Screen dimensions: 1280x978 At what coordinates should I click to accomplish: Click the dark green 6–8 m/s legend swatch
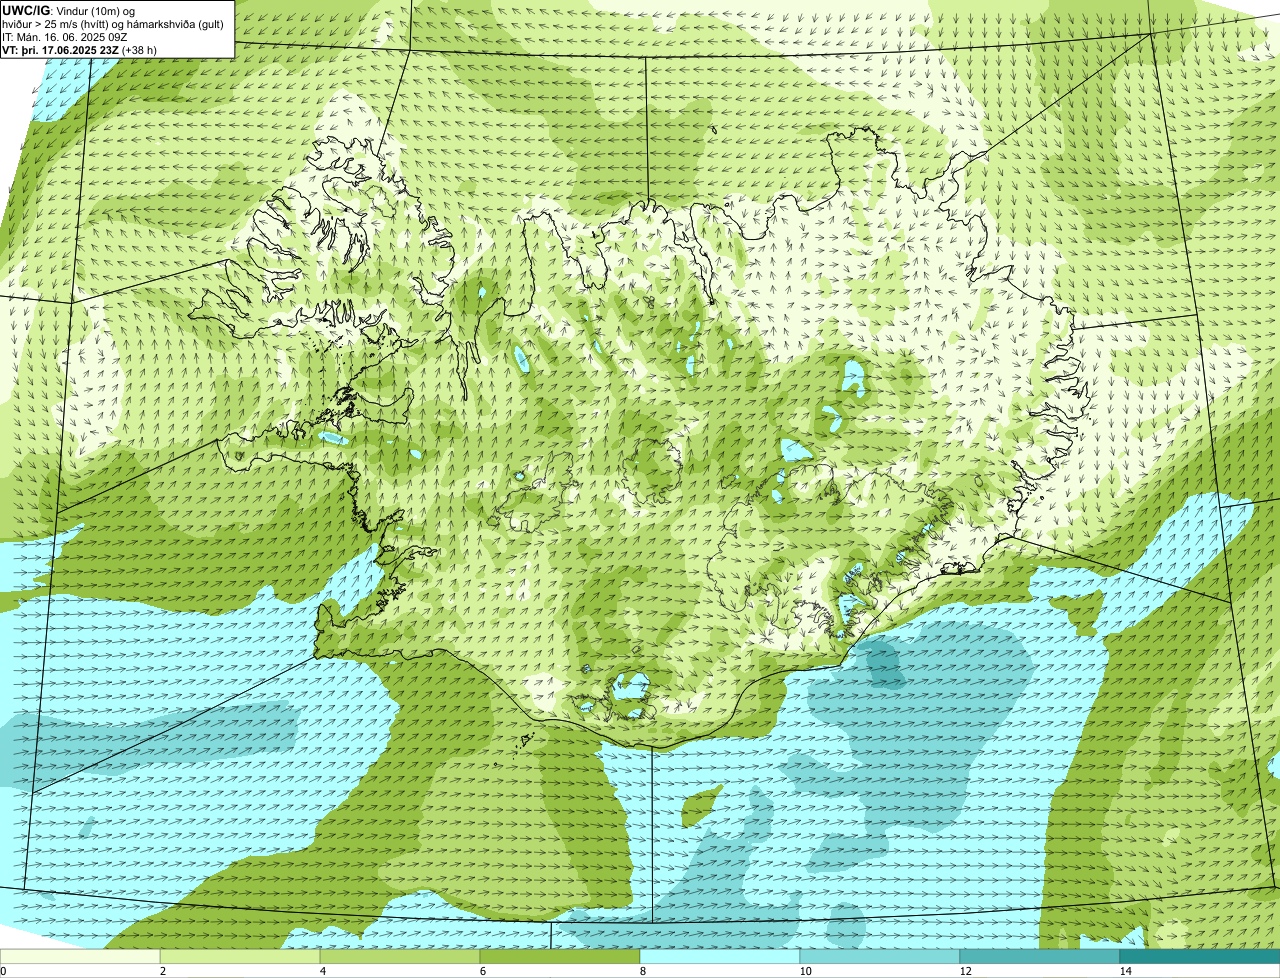(x=560, y=956)
